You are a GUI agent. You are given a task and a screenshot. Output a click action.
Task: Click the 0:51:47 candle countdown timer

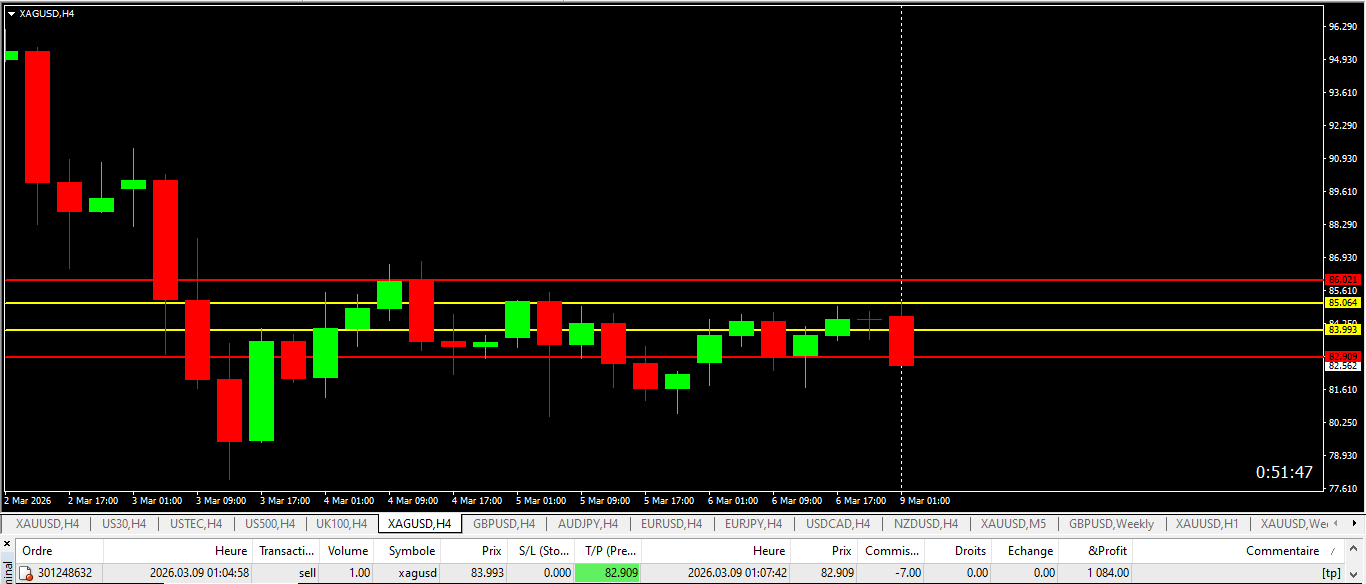pyautogui.click(x=1284, y=472)
